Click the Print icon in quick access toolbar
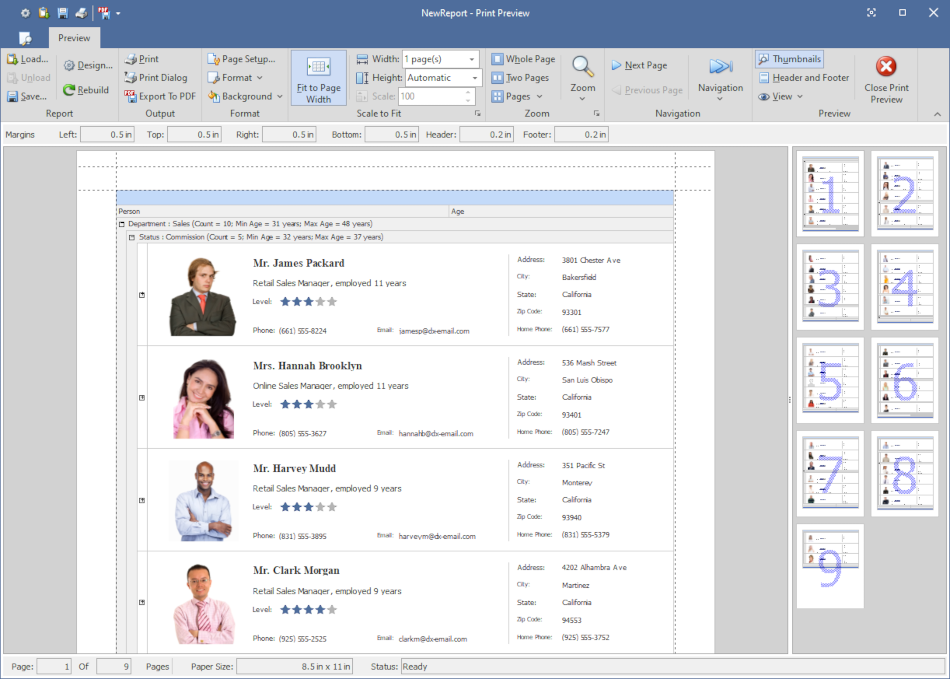Viewport: 950px width, 679px height. [x=83, y=13]
